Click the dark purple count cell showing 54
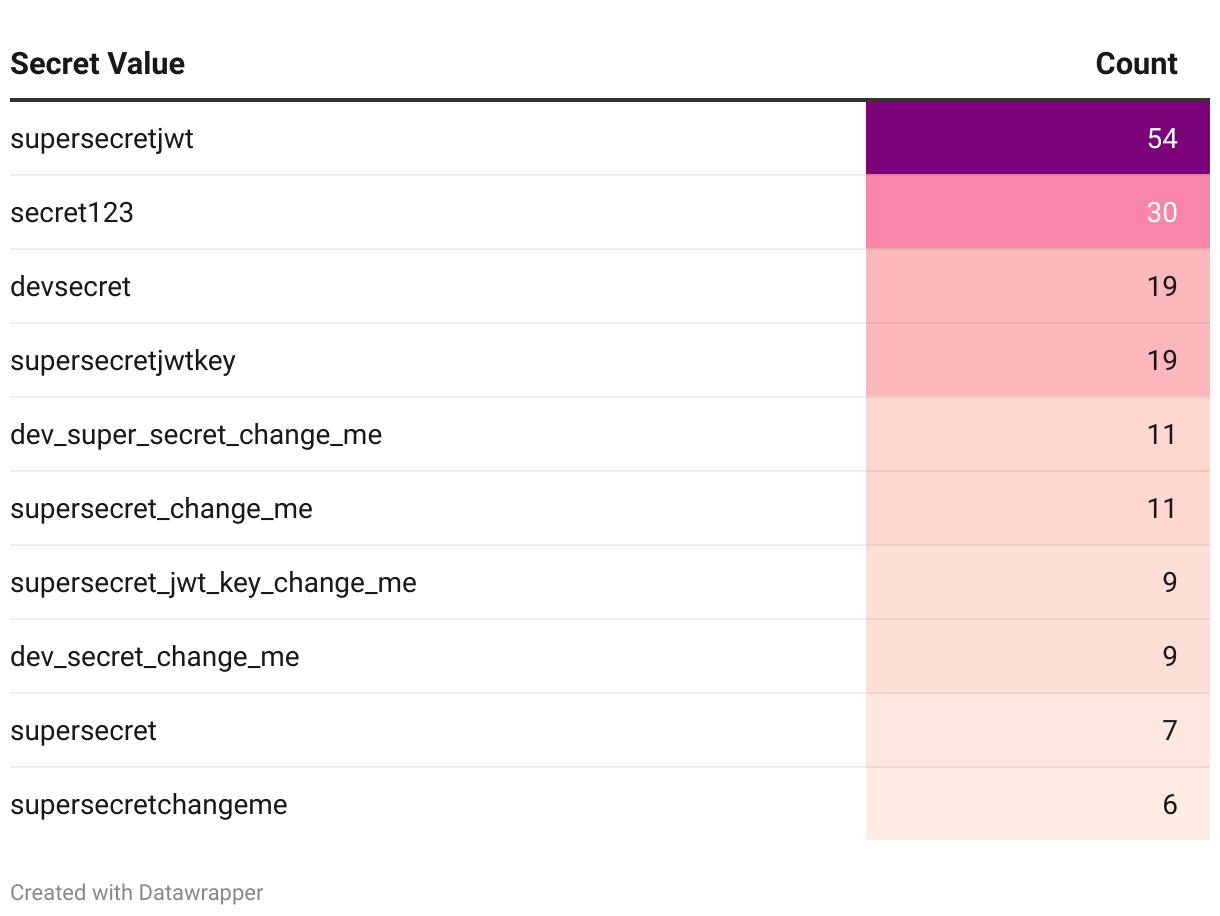 pos(1037,139)
